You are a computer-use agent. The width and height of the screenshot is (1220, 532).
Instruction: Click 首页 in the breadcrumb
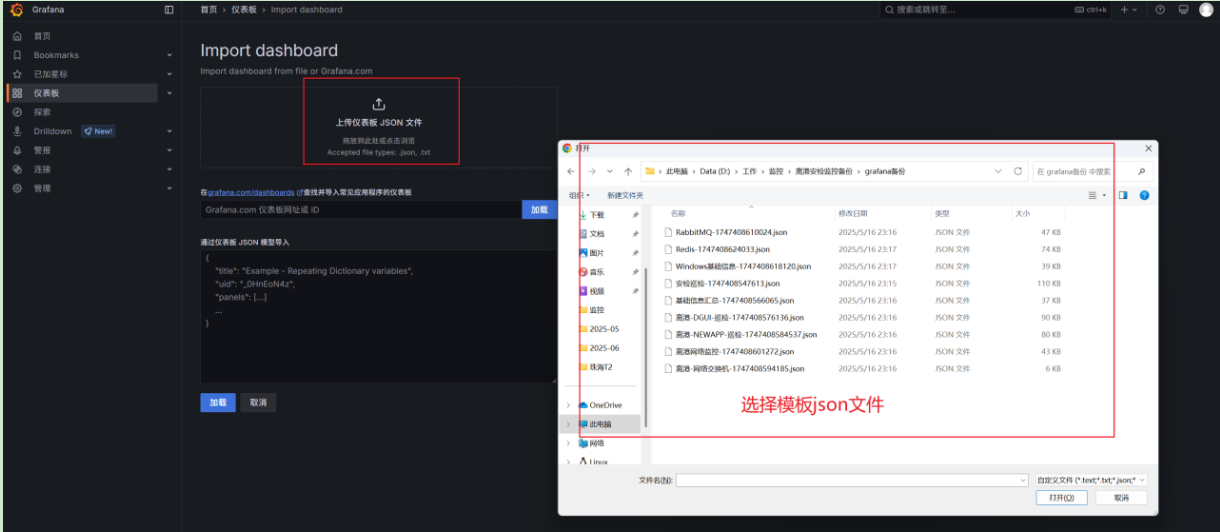click(x=208, y=10)
